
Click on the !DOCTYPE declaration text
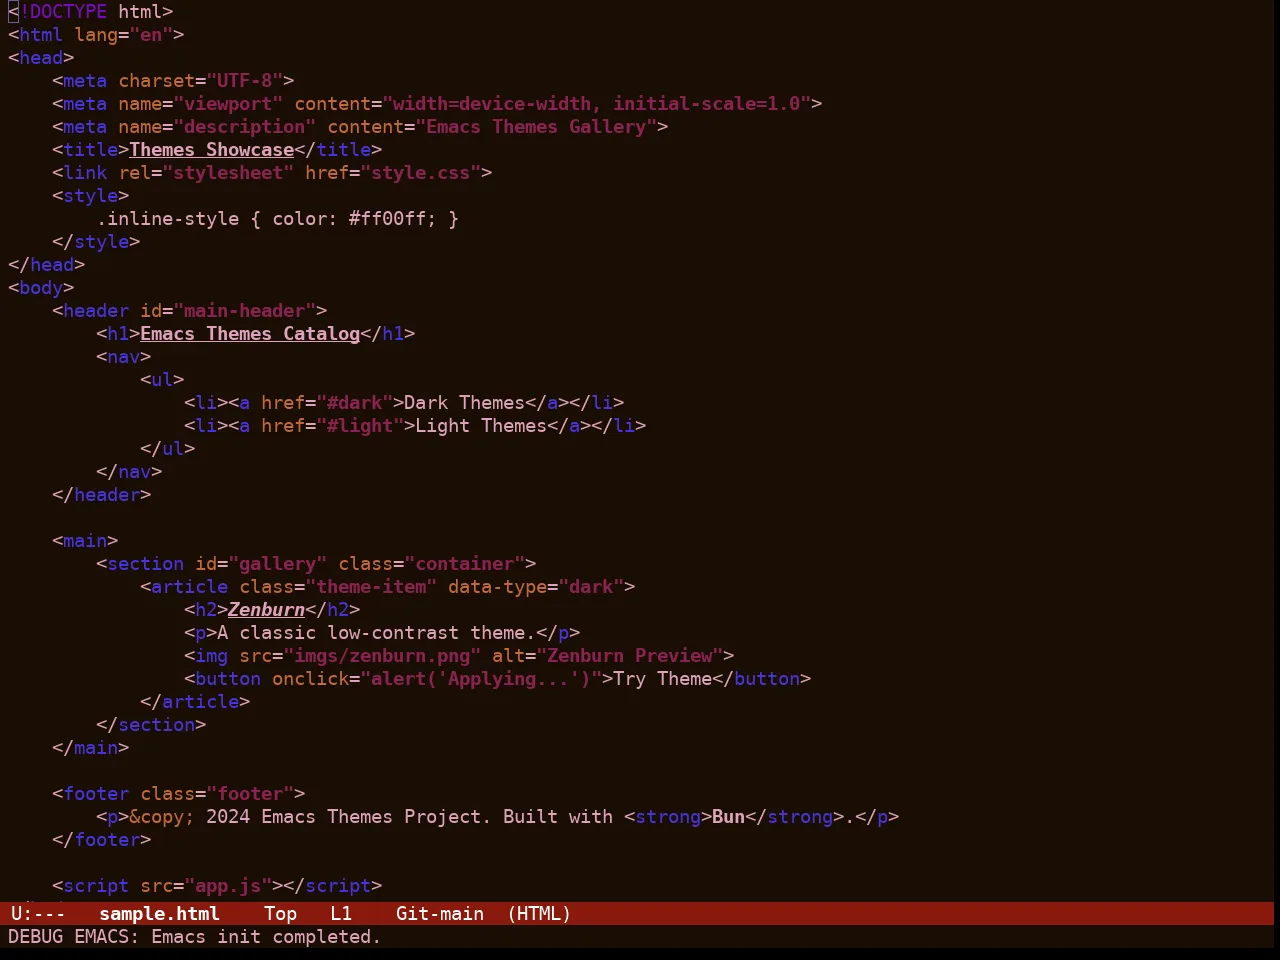point(63,11)
